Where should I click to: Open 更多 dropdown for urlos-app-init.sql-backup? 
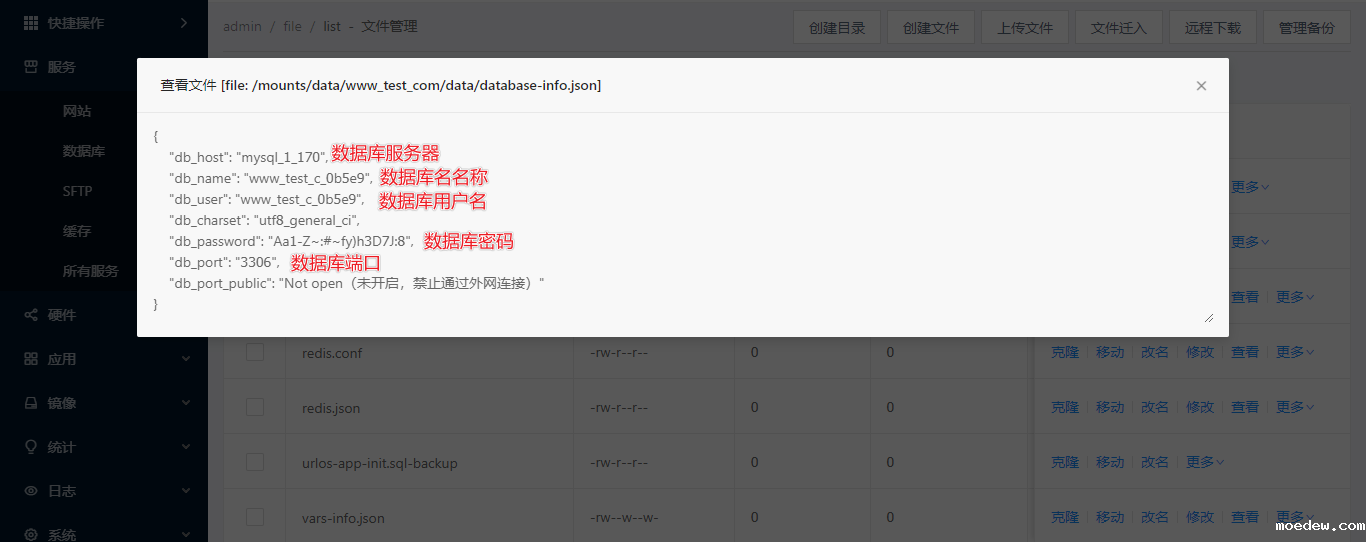coord(1205,462)
